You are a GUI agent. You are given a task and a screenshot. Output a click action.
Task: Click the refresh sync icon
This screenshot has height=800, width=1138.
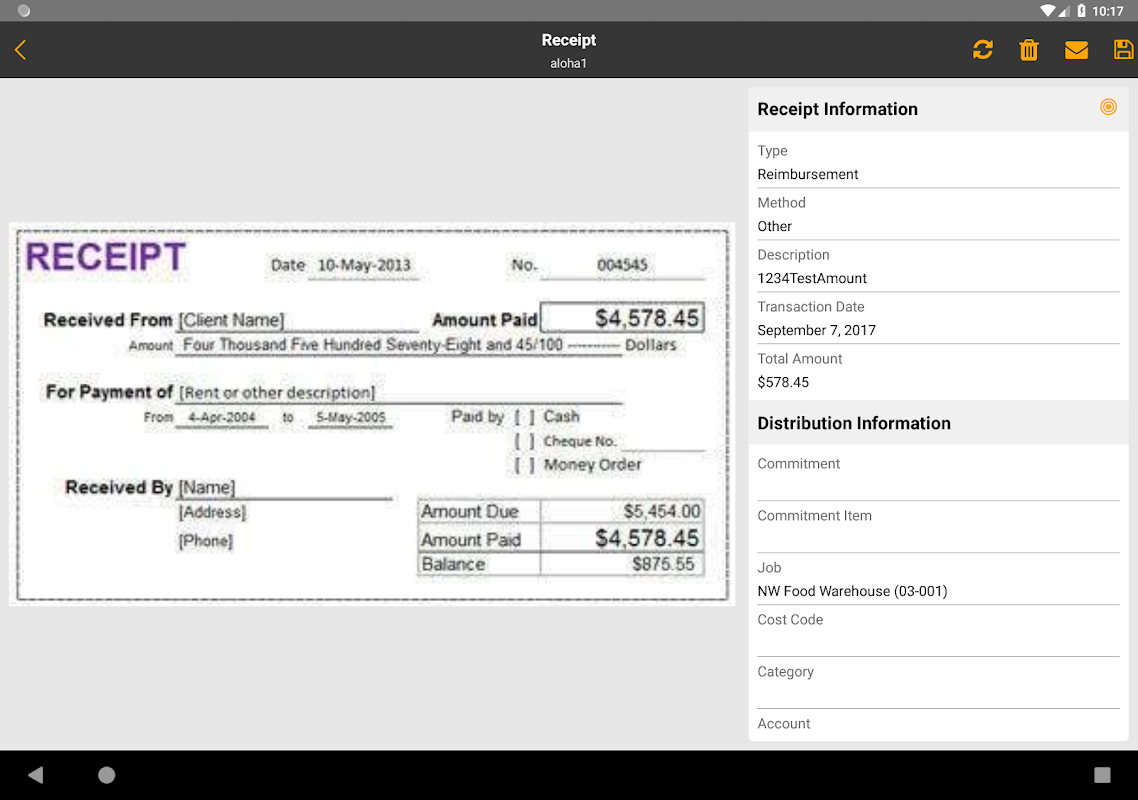coord(983,50)
